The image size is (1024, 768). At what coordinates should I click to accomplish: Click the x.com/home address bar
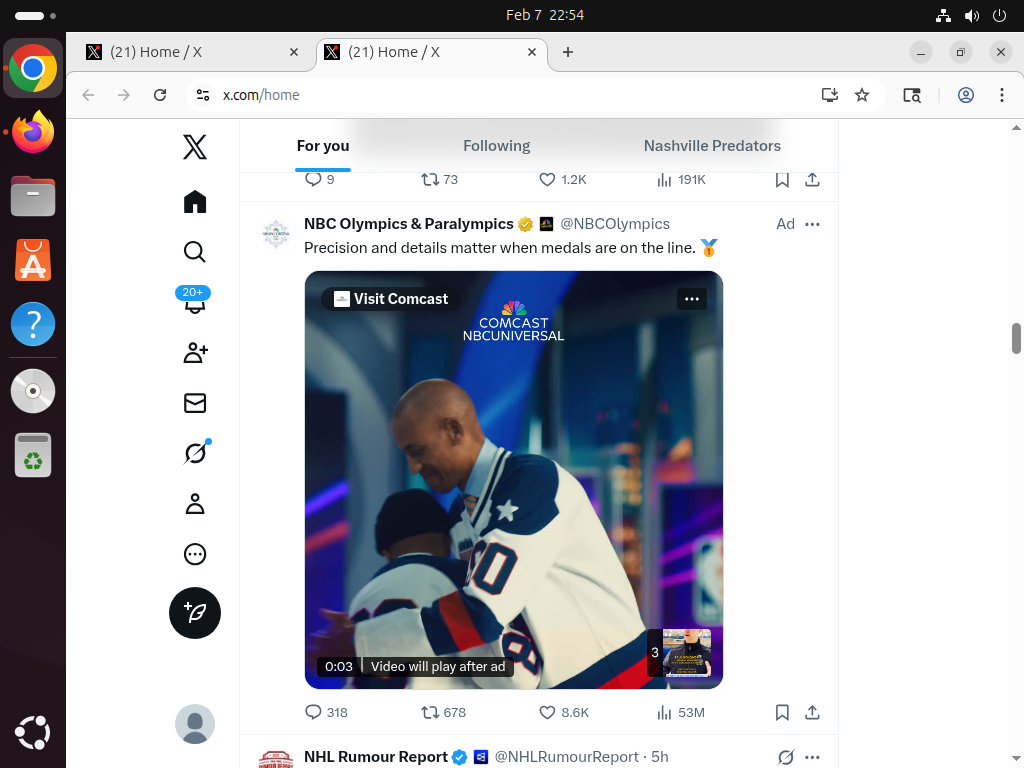[500, 95]
